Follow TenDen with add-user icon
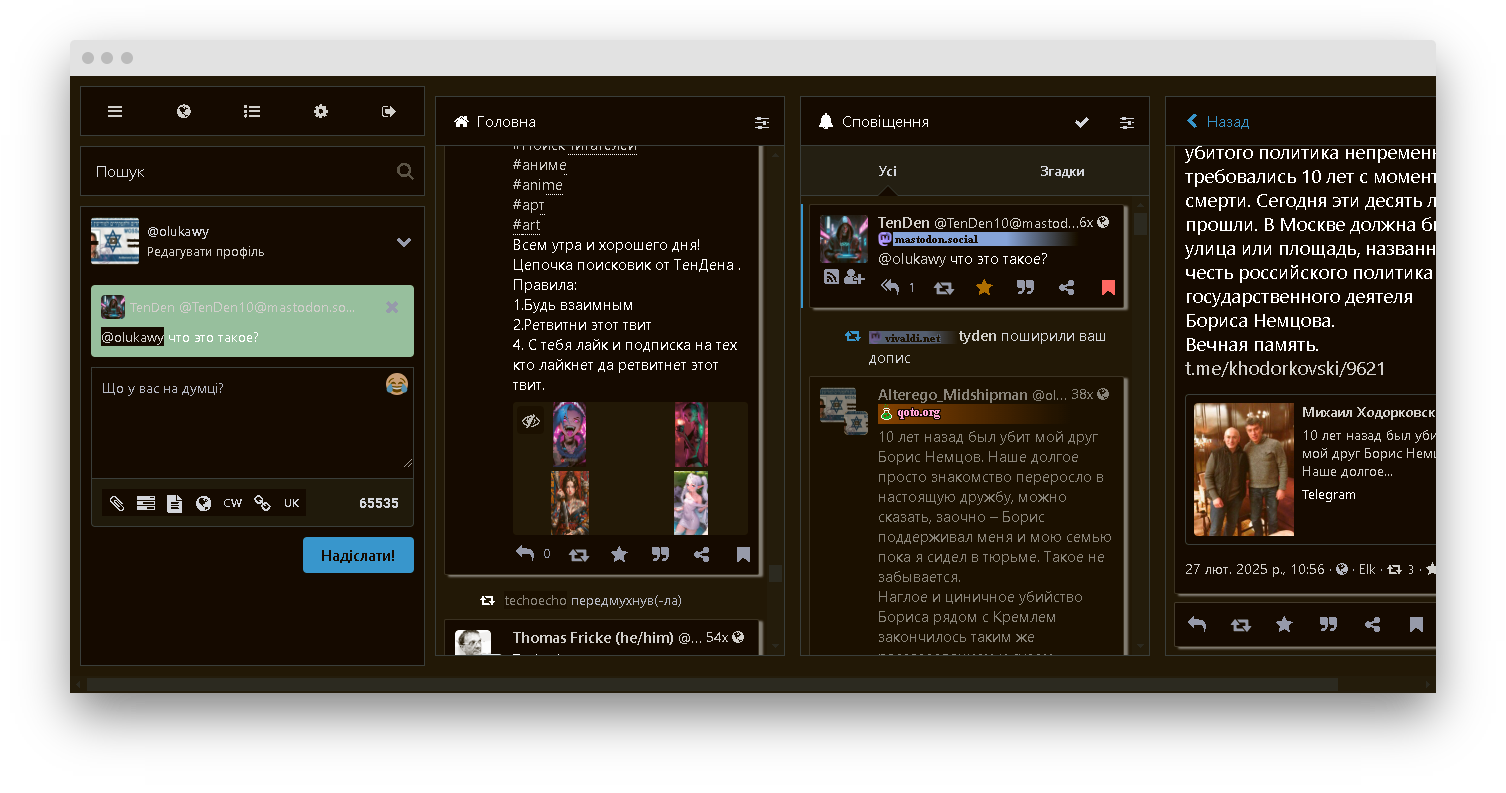1506x793 pixels. 854,277
